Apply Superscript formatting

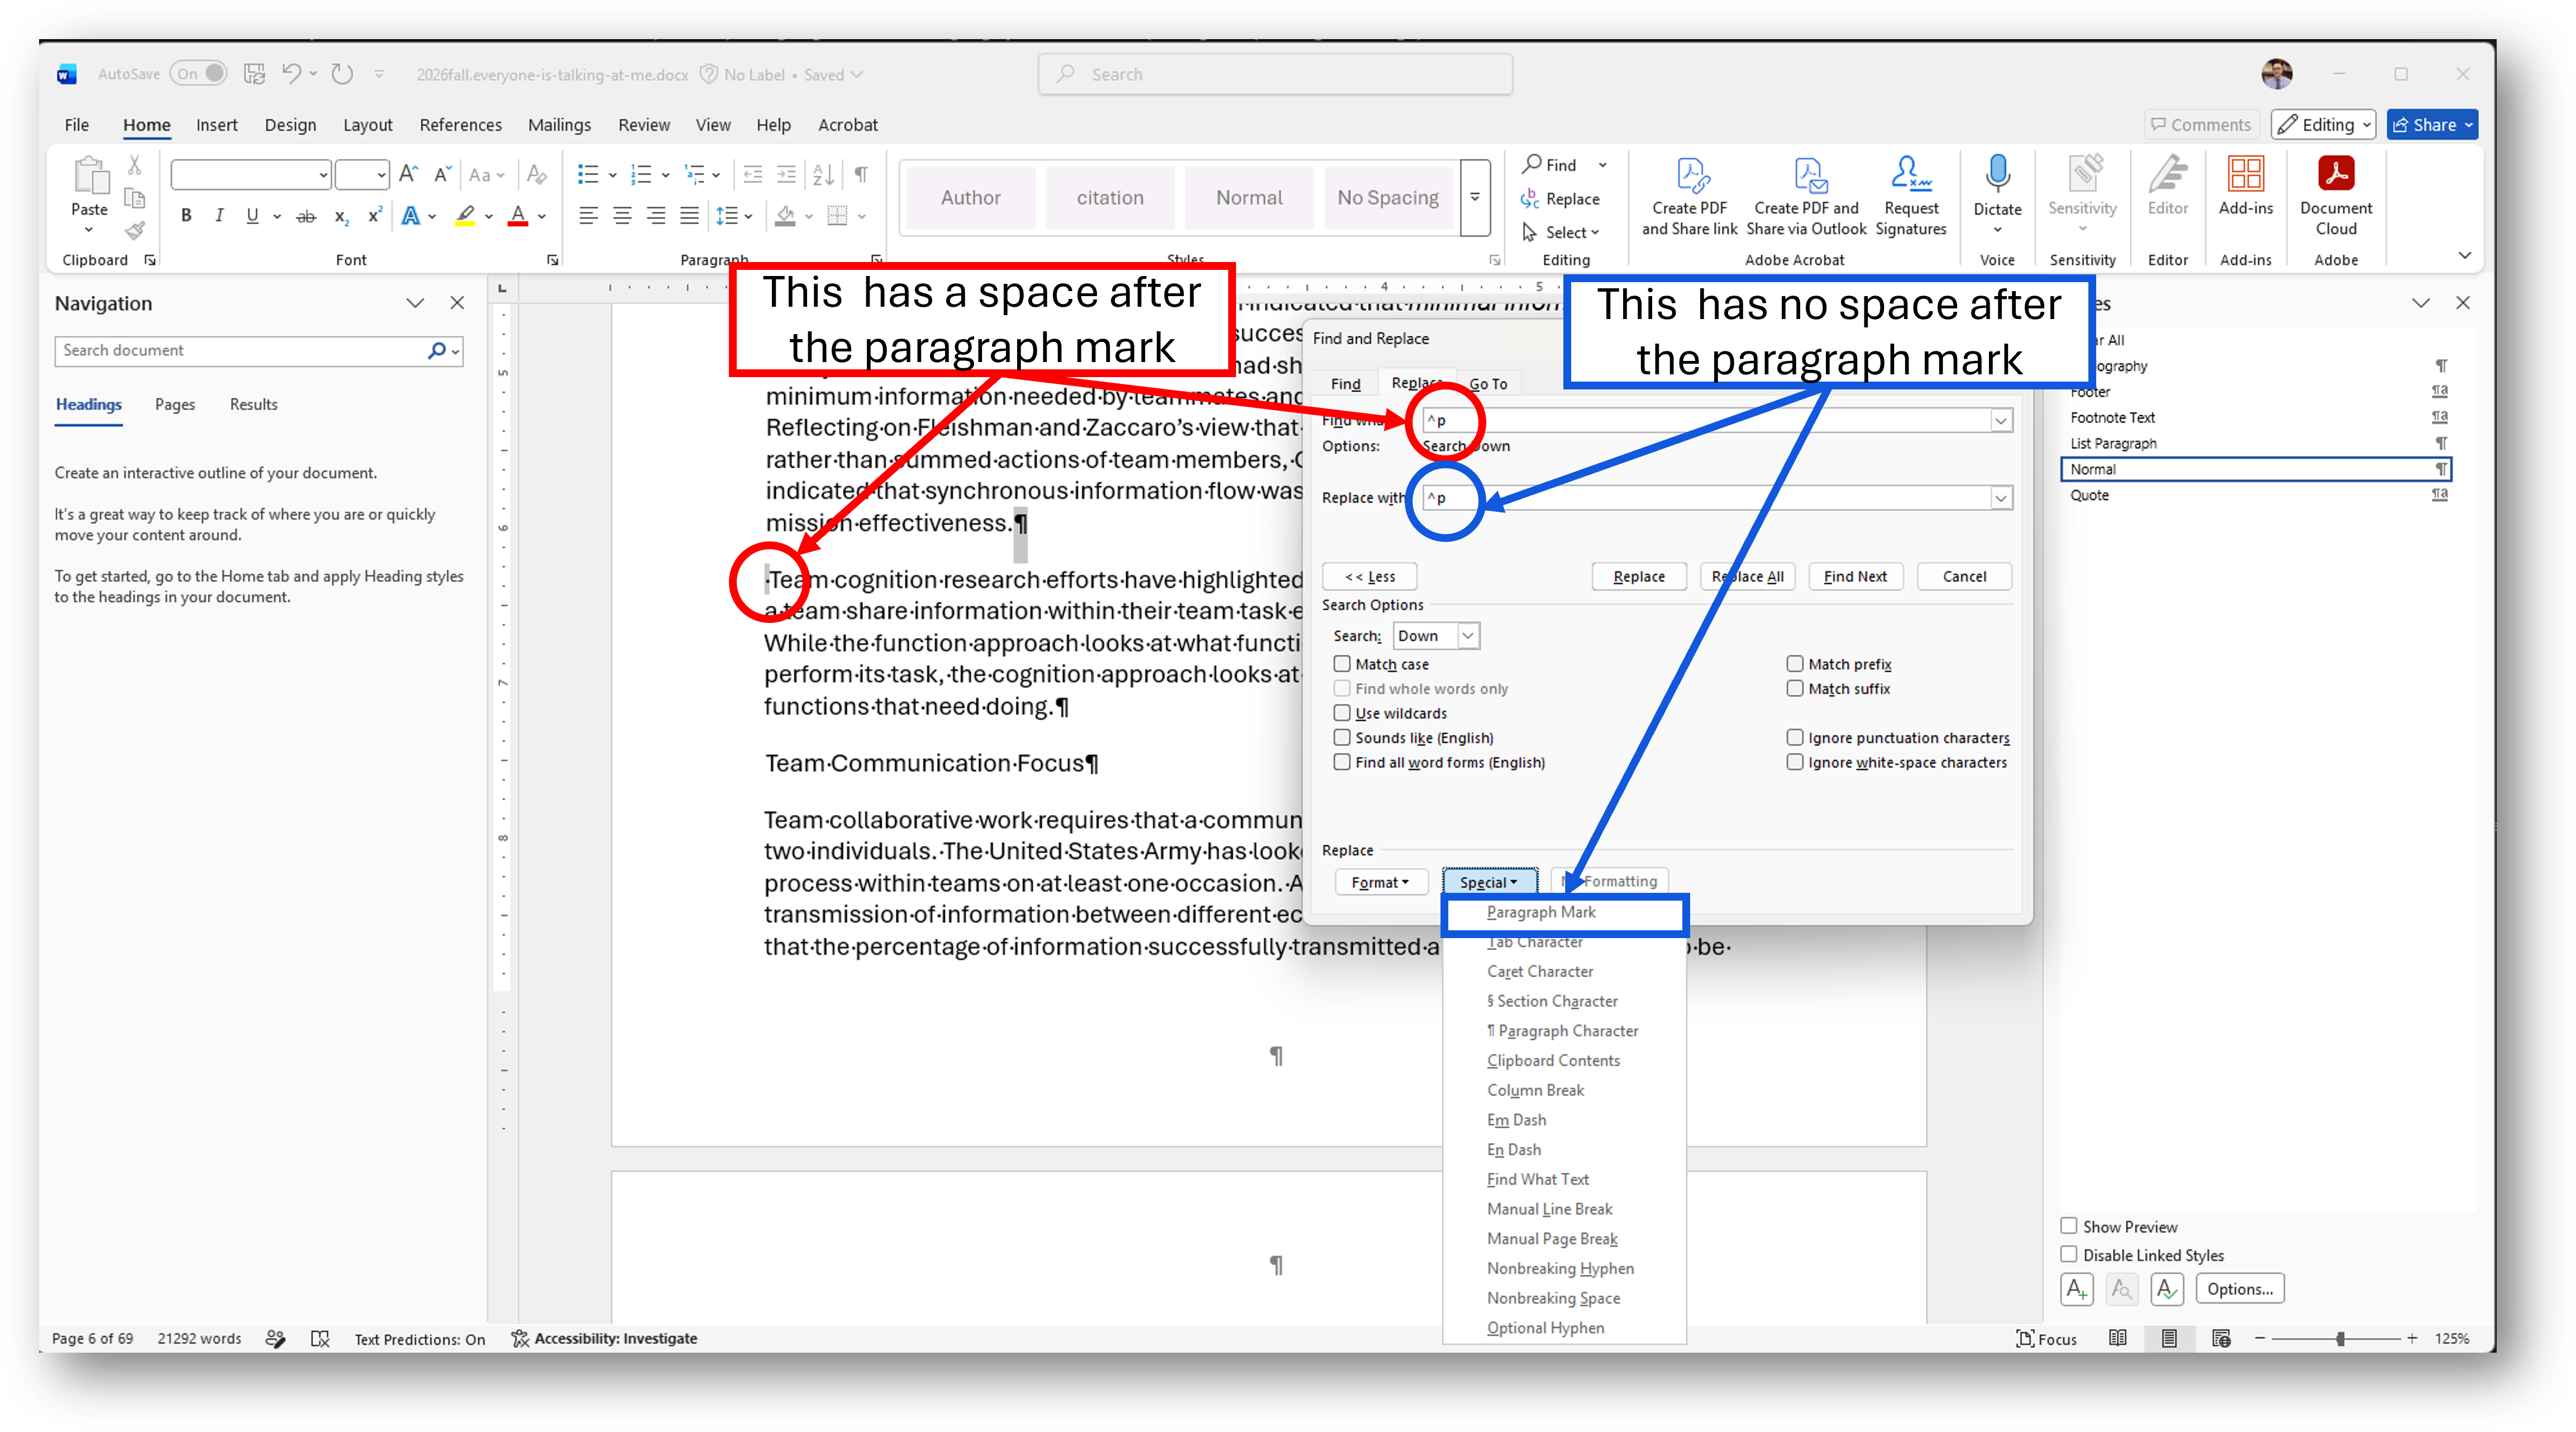375,216
